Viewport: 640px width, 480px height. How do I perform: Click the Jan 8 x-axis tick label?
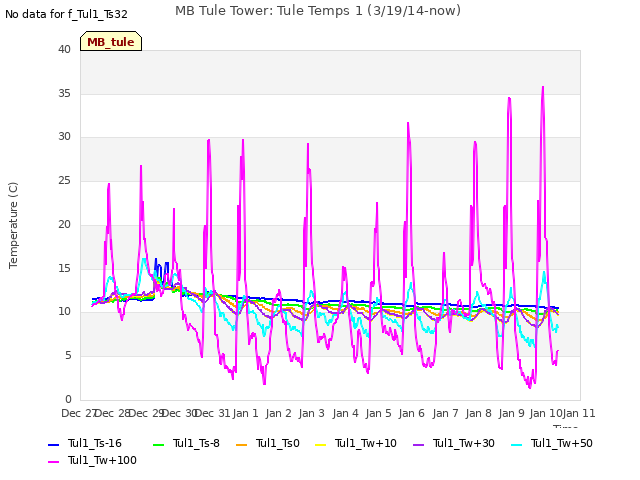[479, 413]
